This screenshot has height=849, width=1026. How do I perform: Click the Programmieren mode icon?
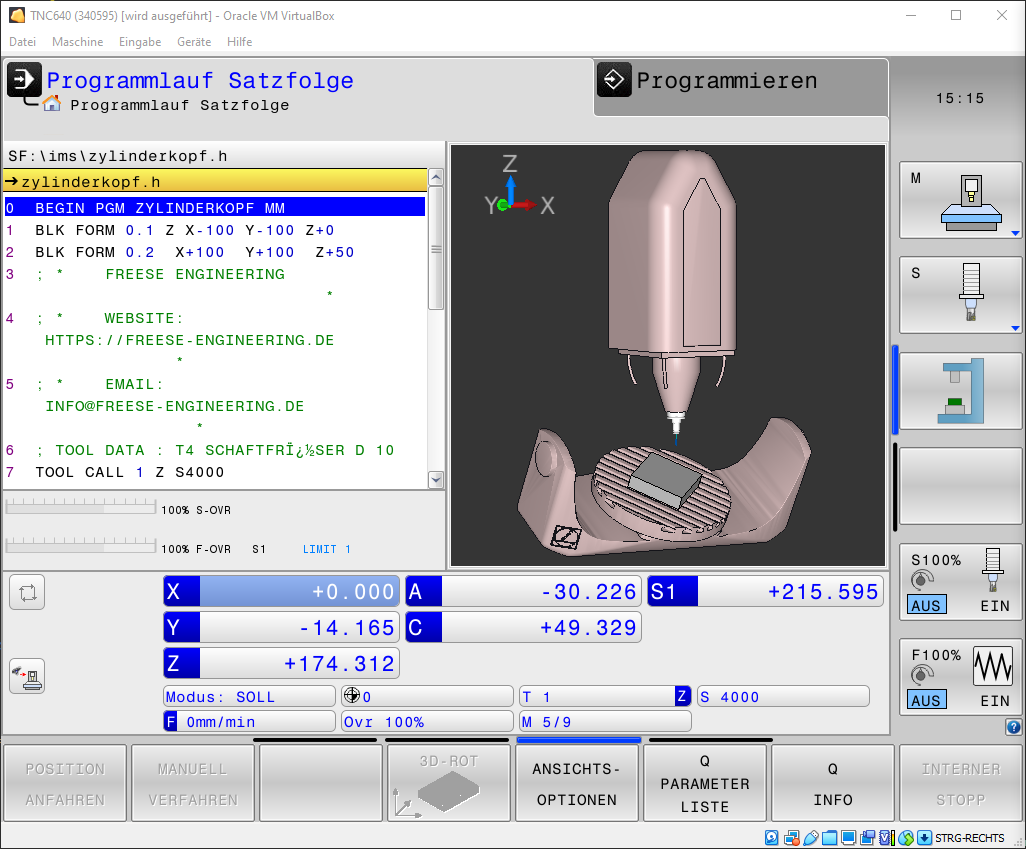coord(614,80)
